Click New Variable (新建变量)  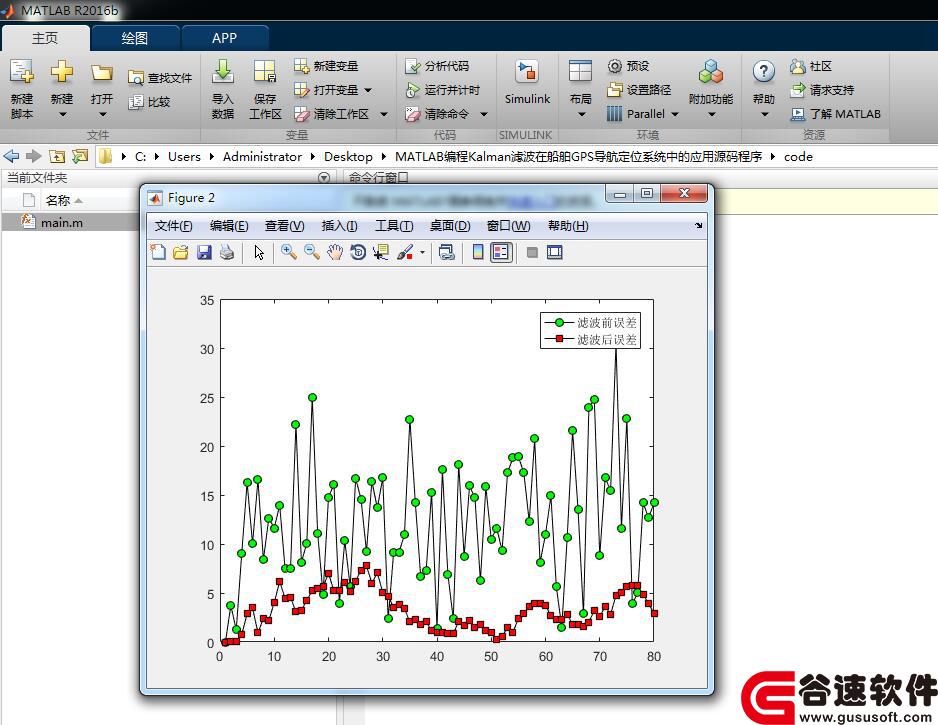[x=326, y=66]
